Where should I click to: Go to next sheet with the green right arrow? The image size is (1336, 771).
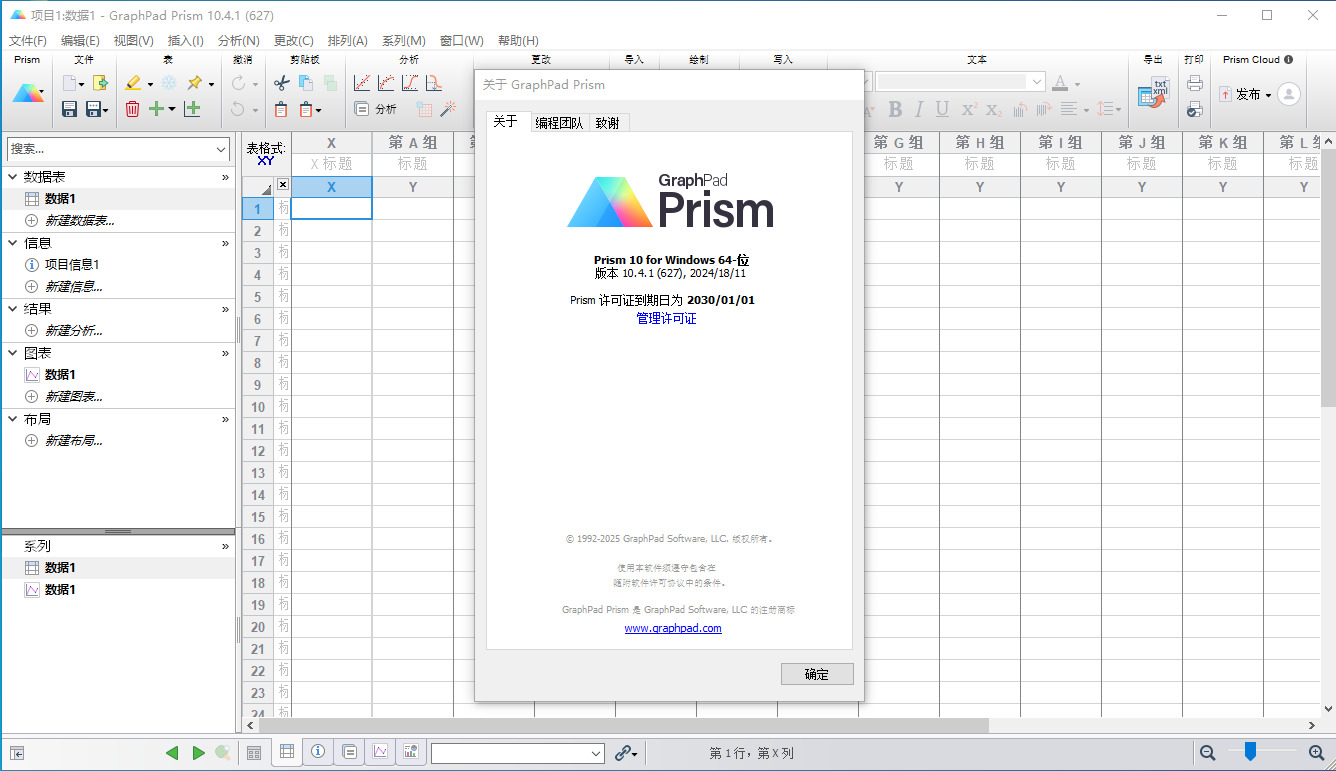pos(198,753)
